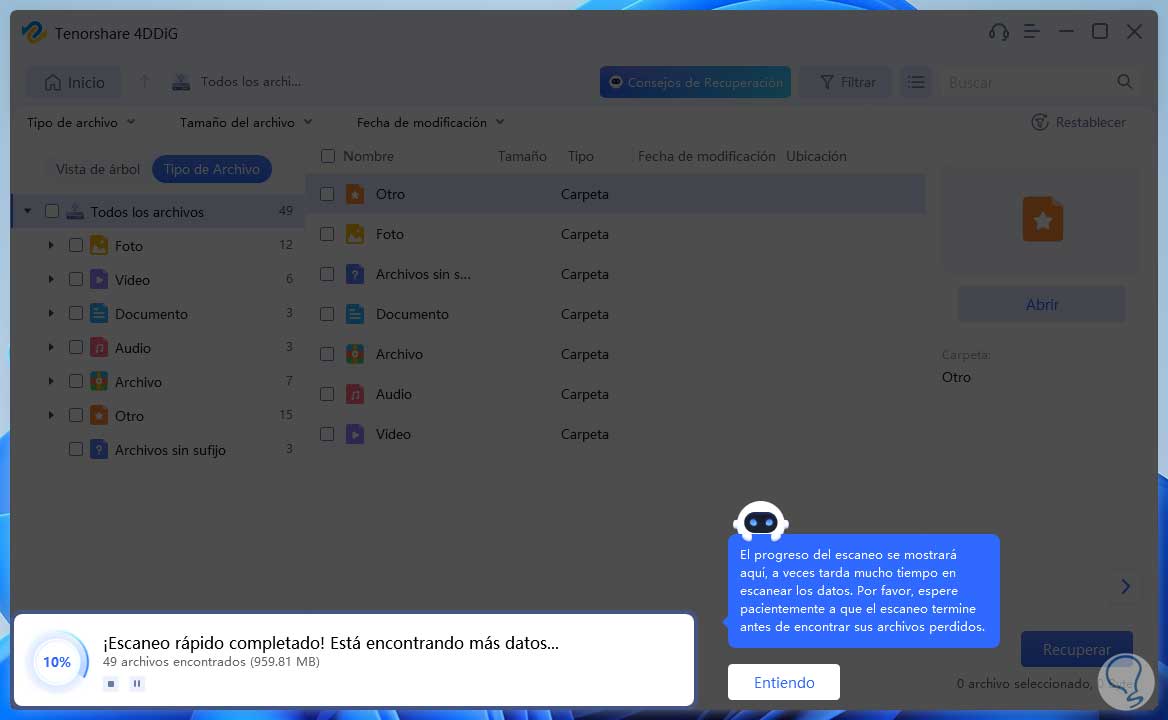This screenshot has width=1168, height=720.
Task: Expand the Foto tree node
Action: point(51,245)
